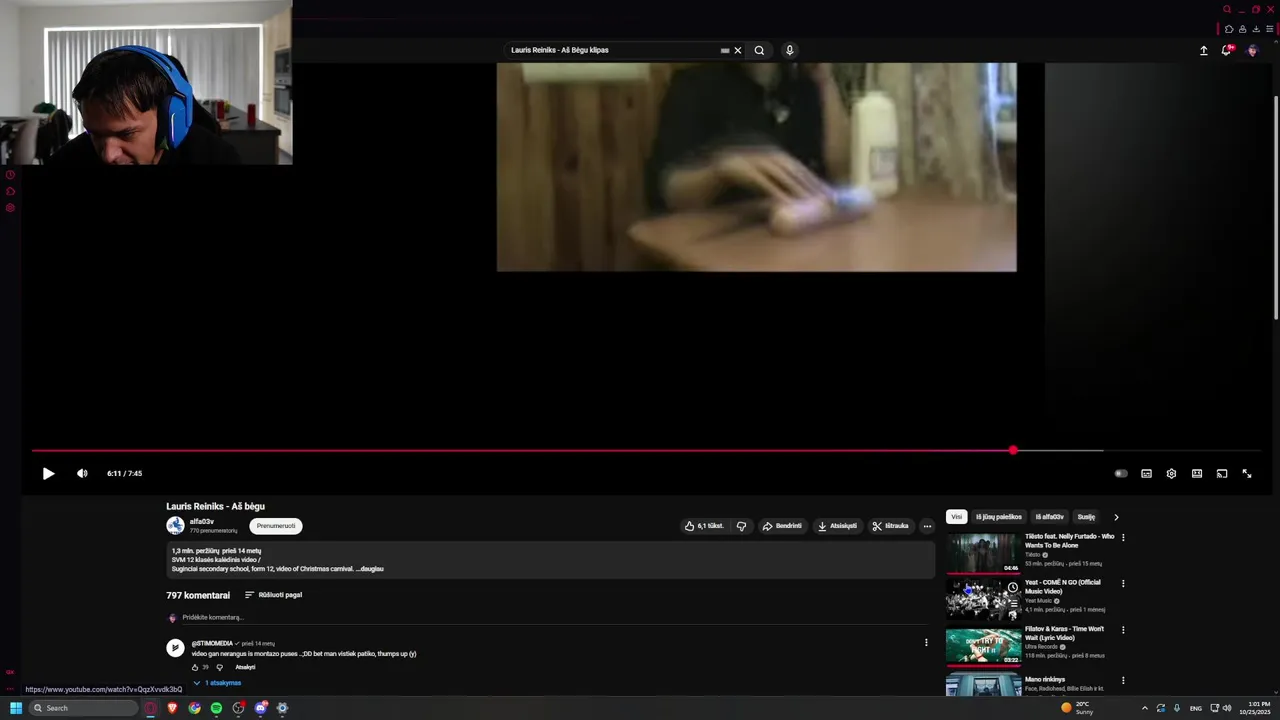Open more actions menu beside Ištrauka
The width and height of the screenshot is (1280, 720).
click(927, 526)
